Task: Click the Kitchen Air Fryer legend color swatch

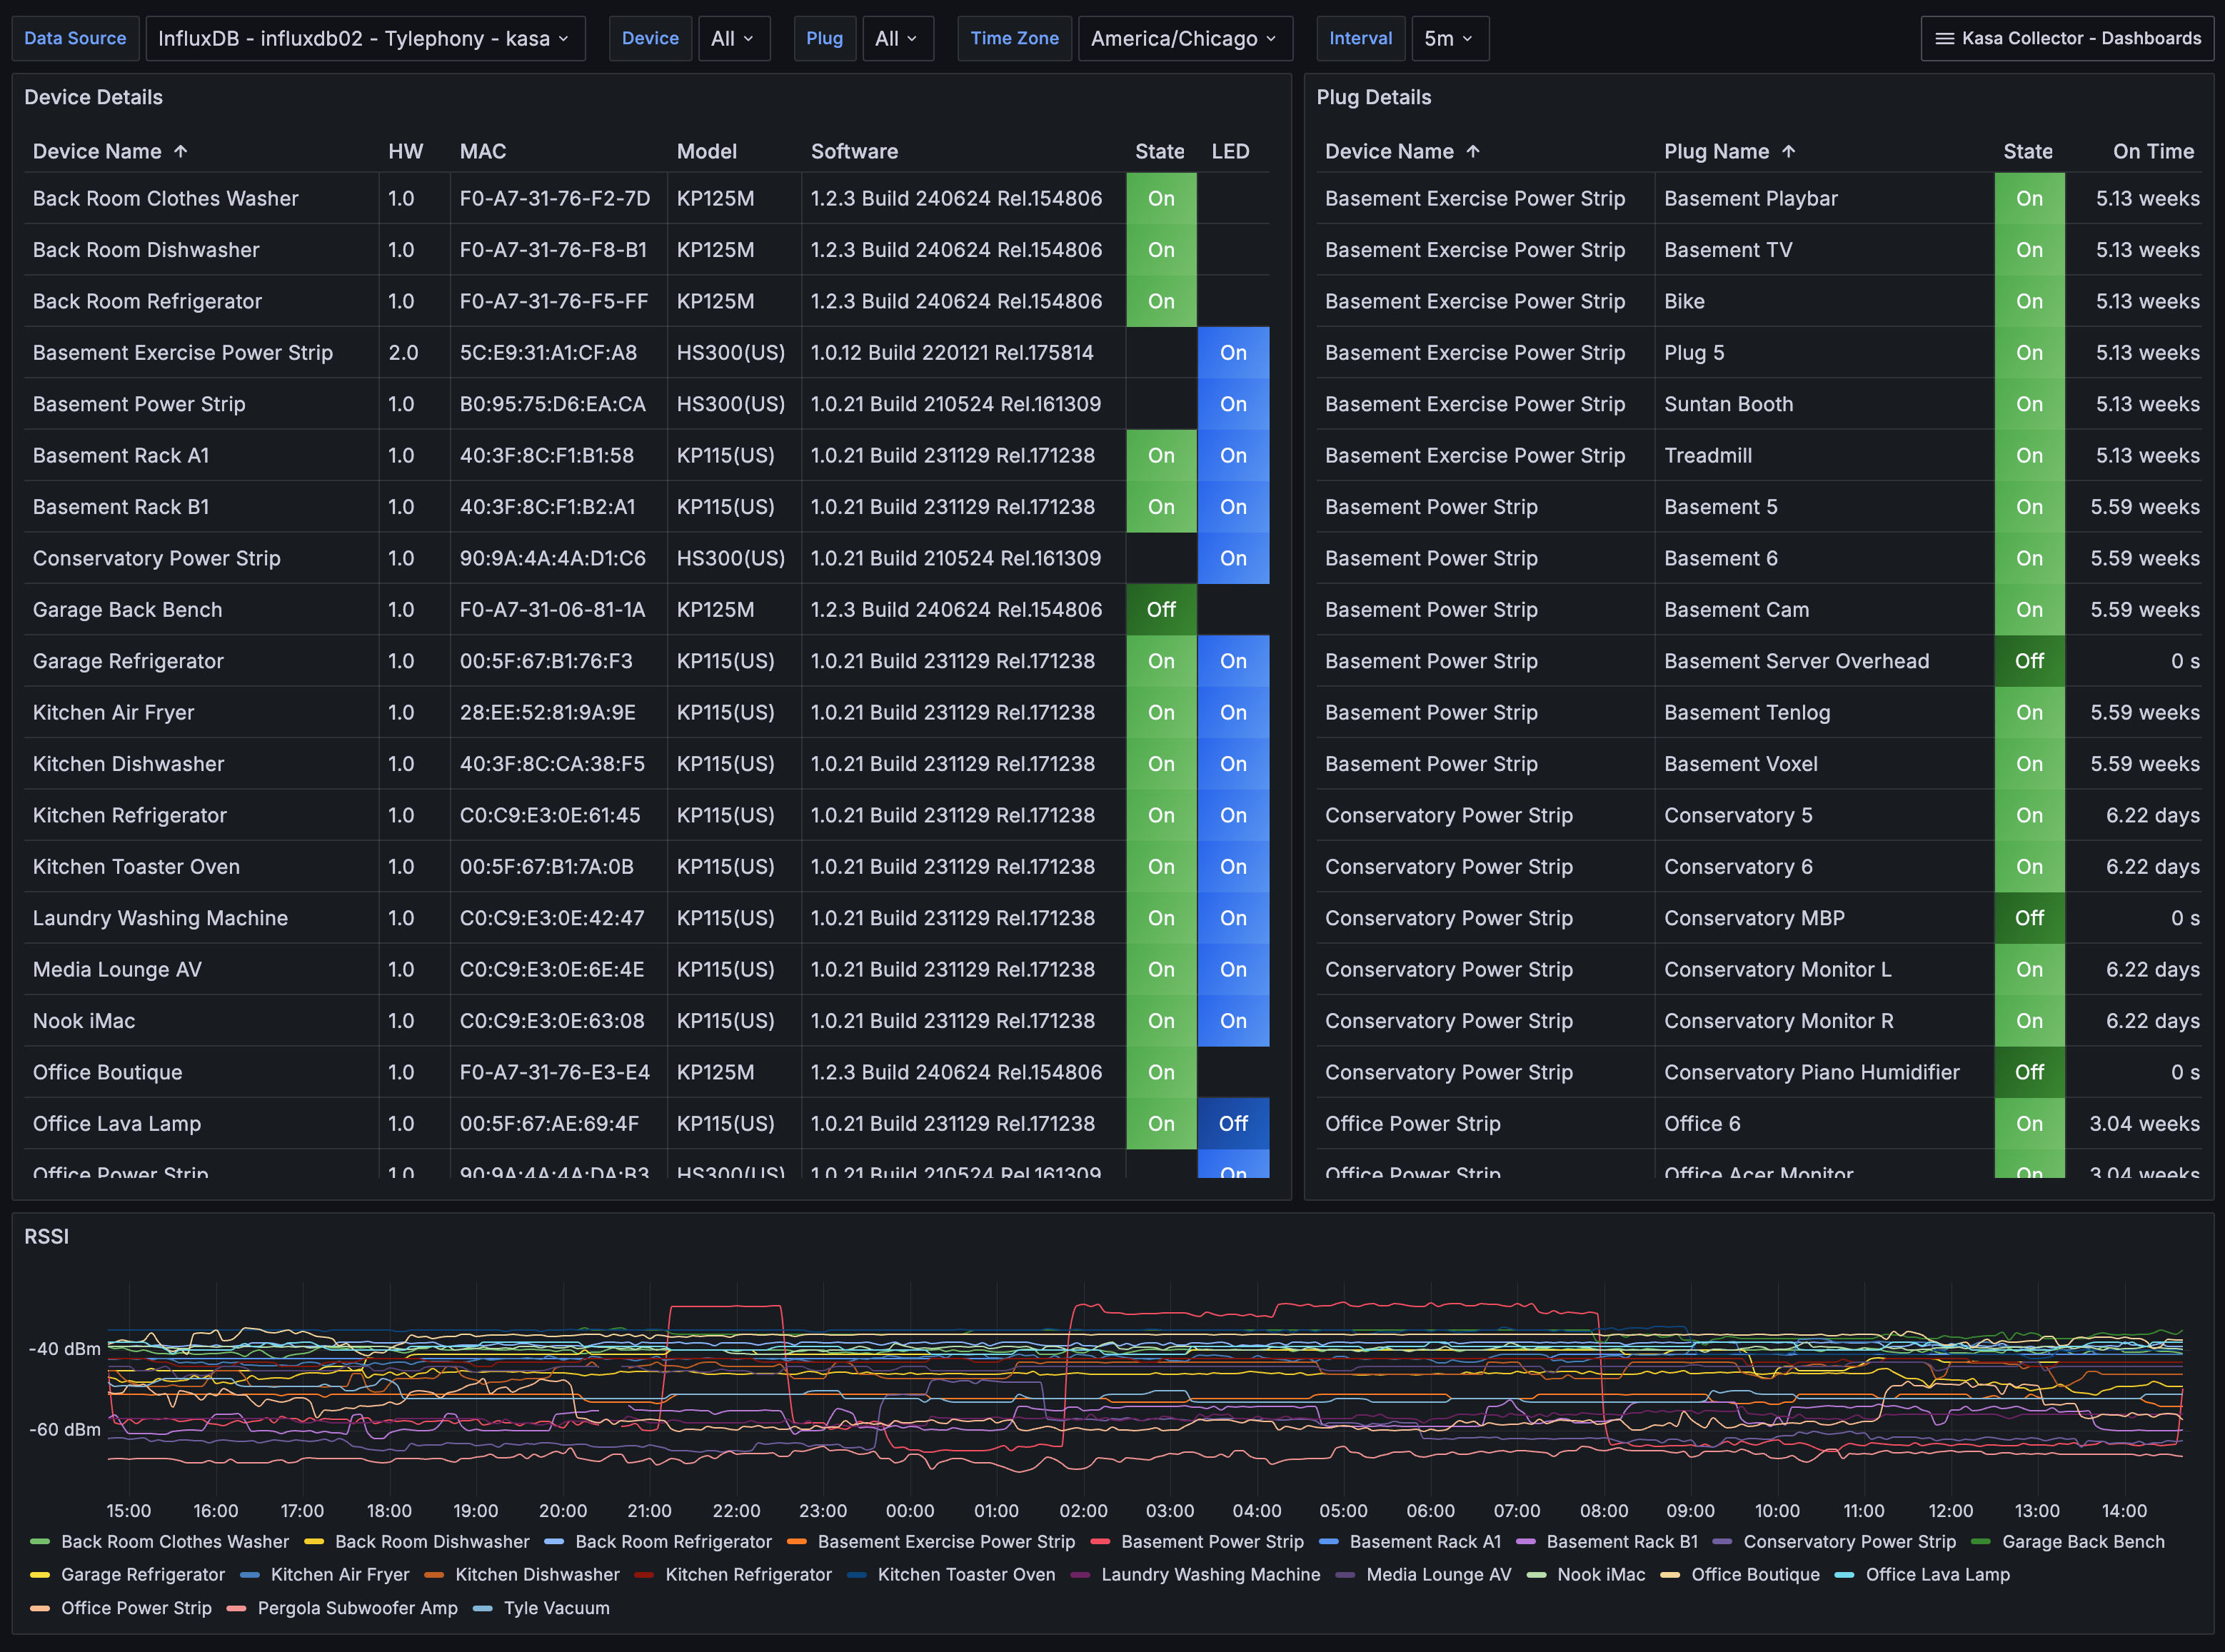Action: (250, 1575)
